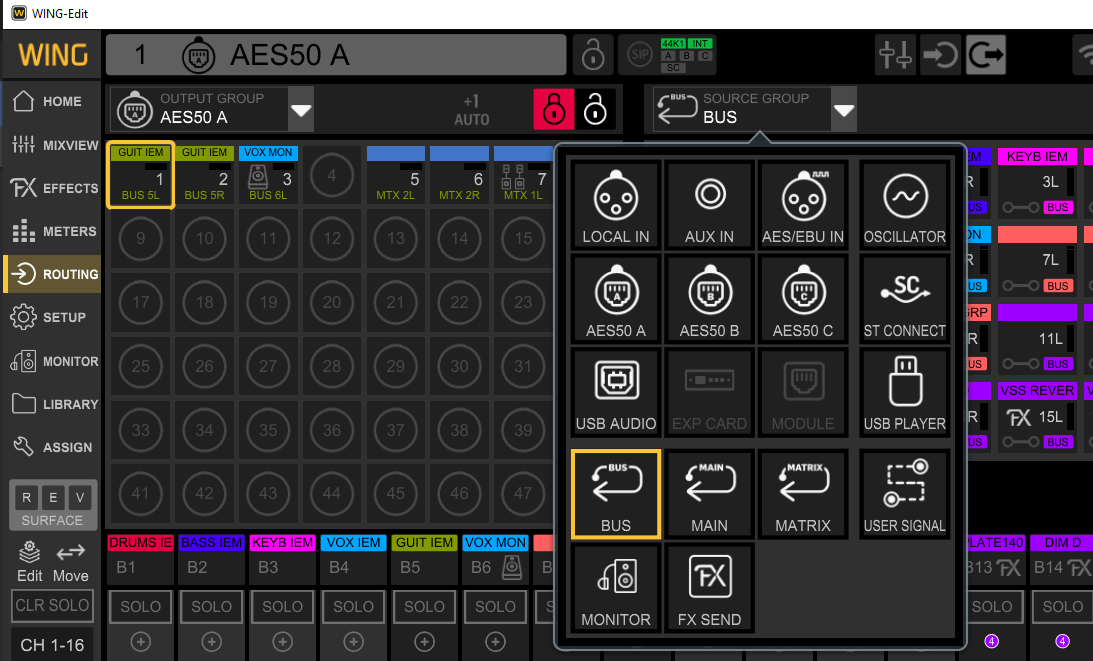
Task: Choose AUX IN source group
Action: [x=709, y=205]
